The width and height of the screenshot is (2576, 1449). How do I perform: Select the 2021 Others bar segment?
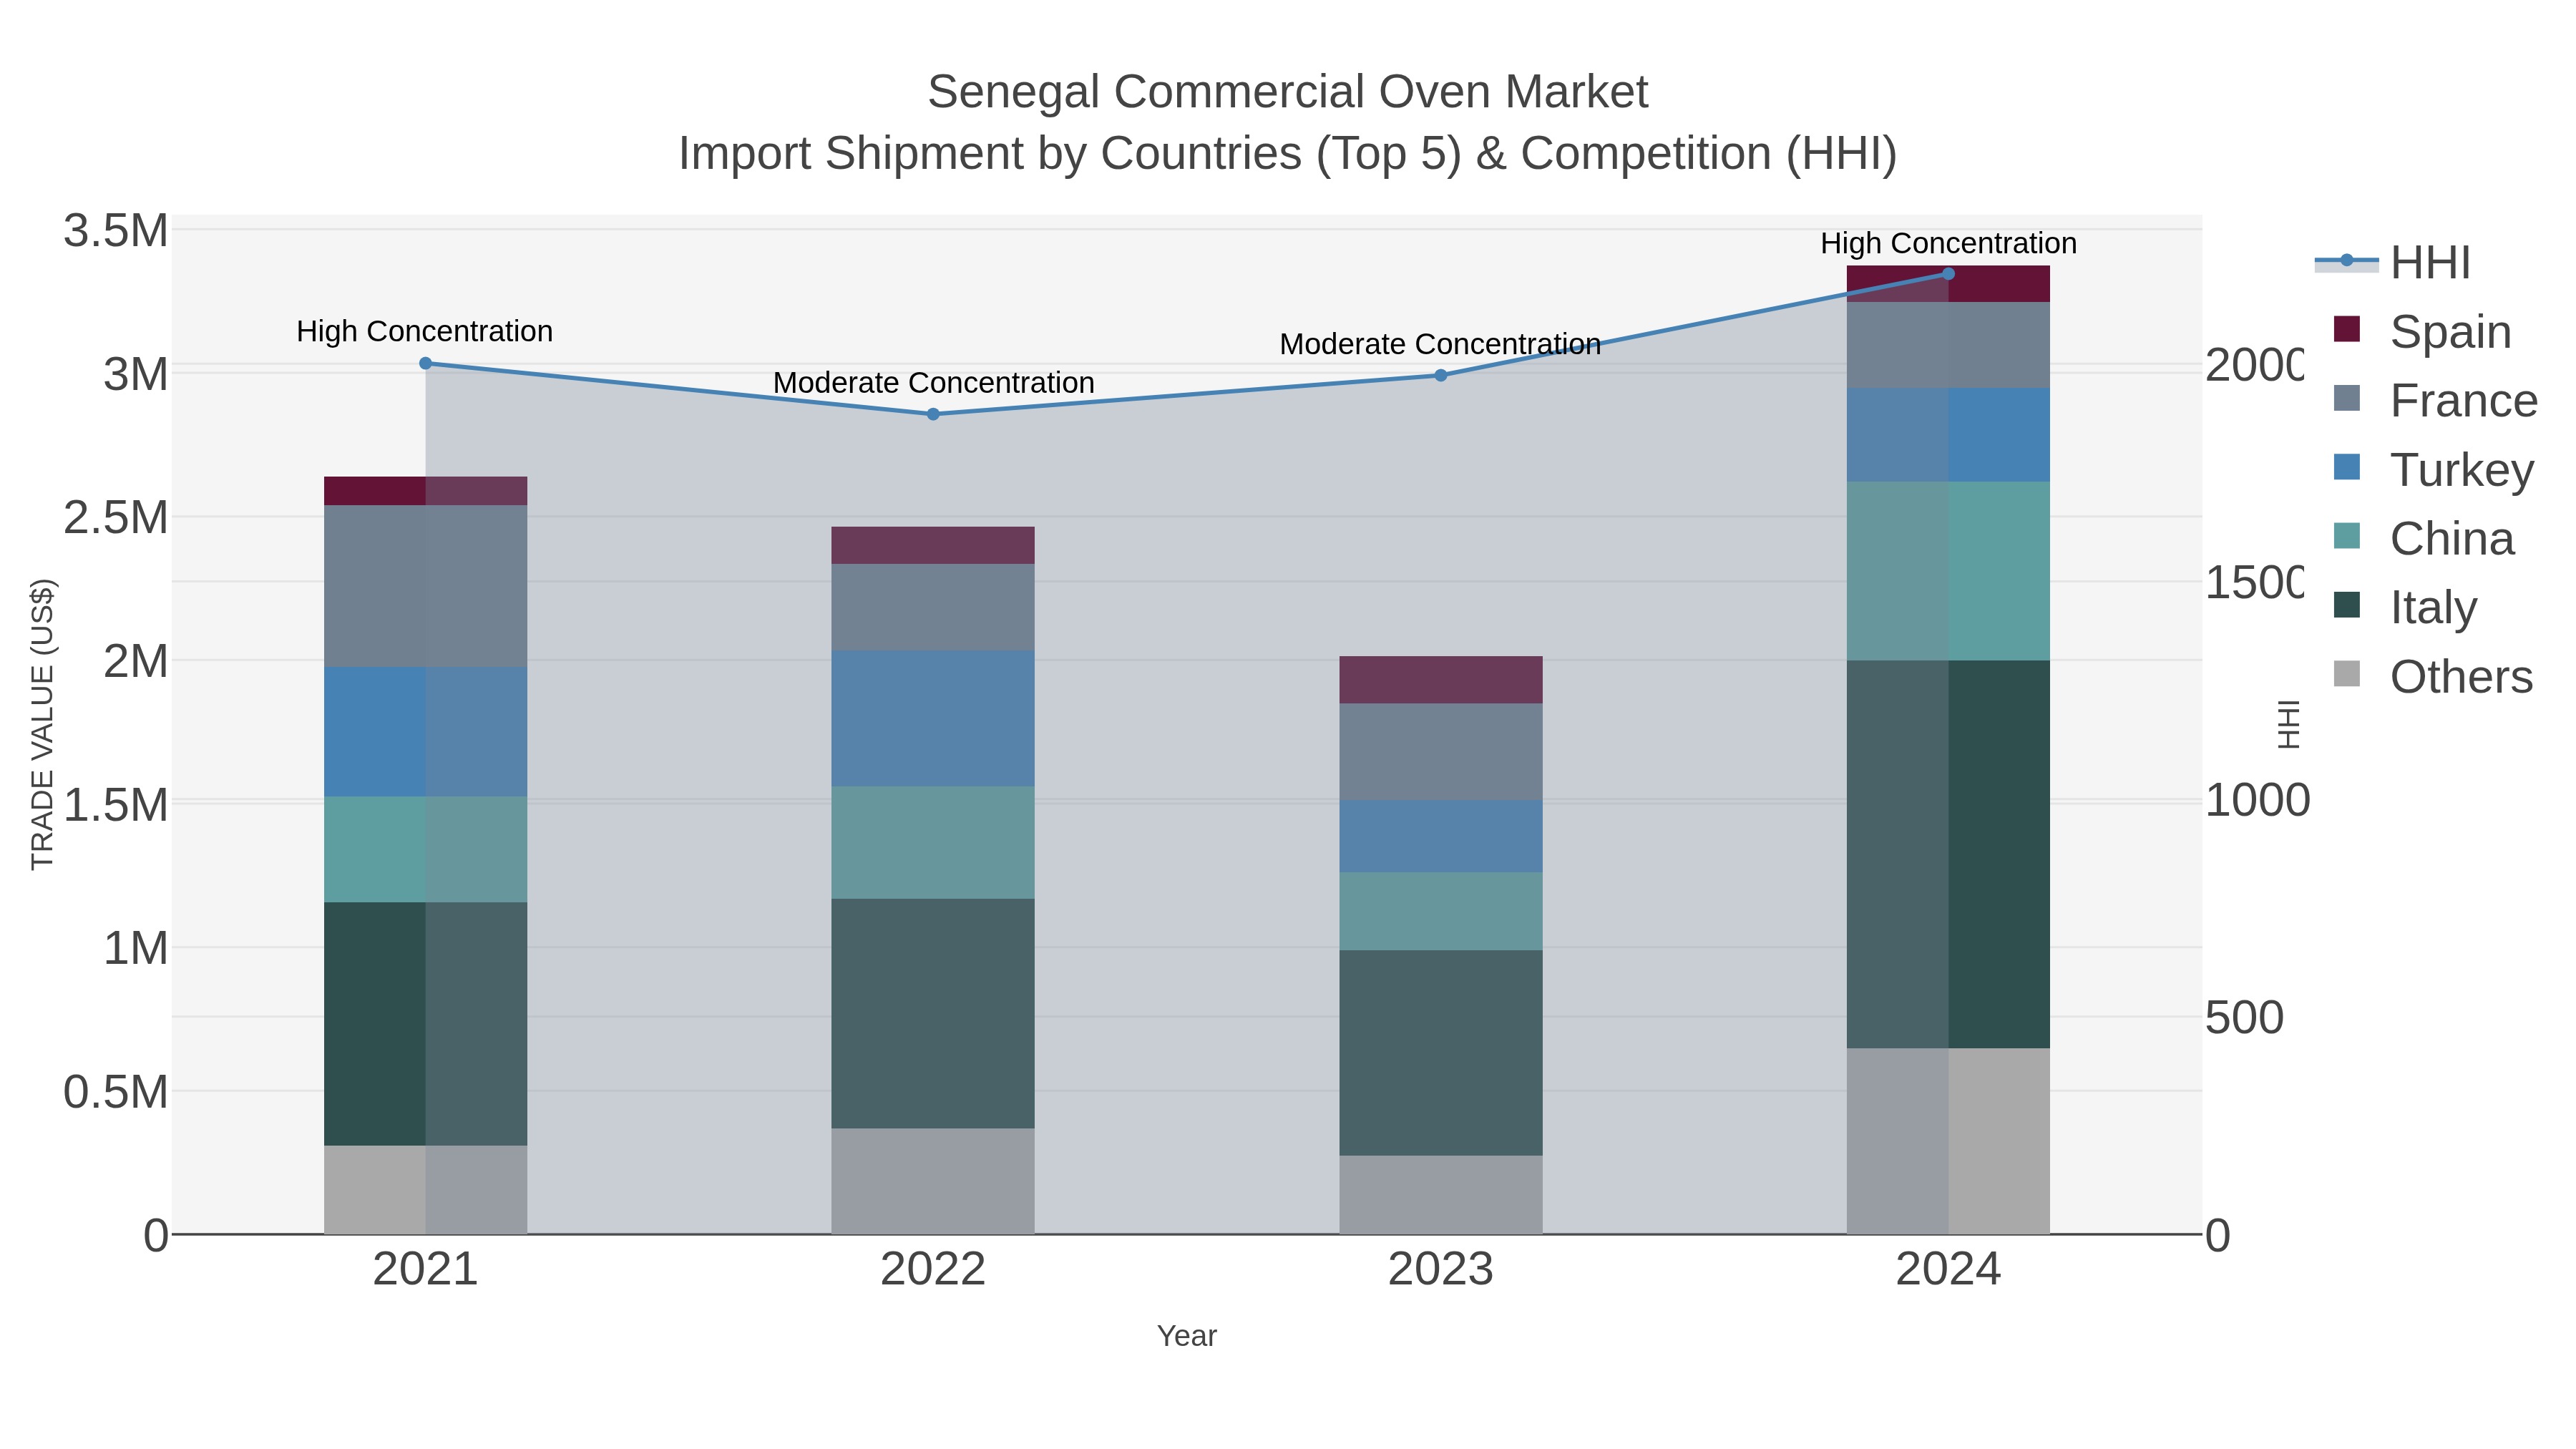[426, 1190]
